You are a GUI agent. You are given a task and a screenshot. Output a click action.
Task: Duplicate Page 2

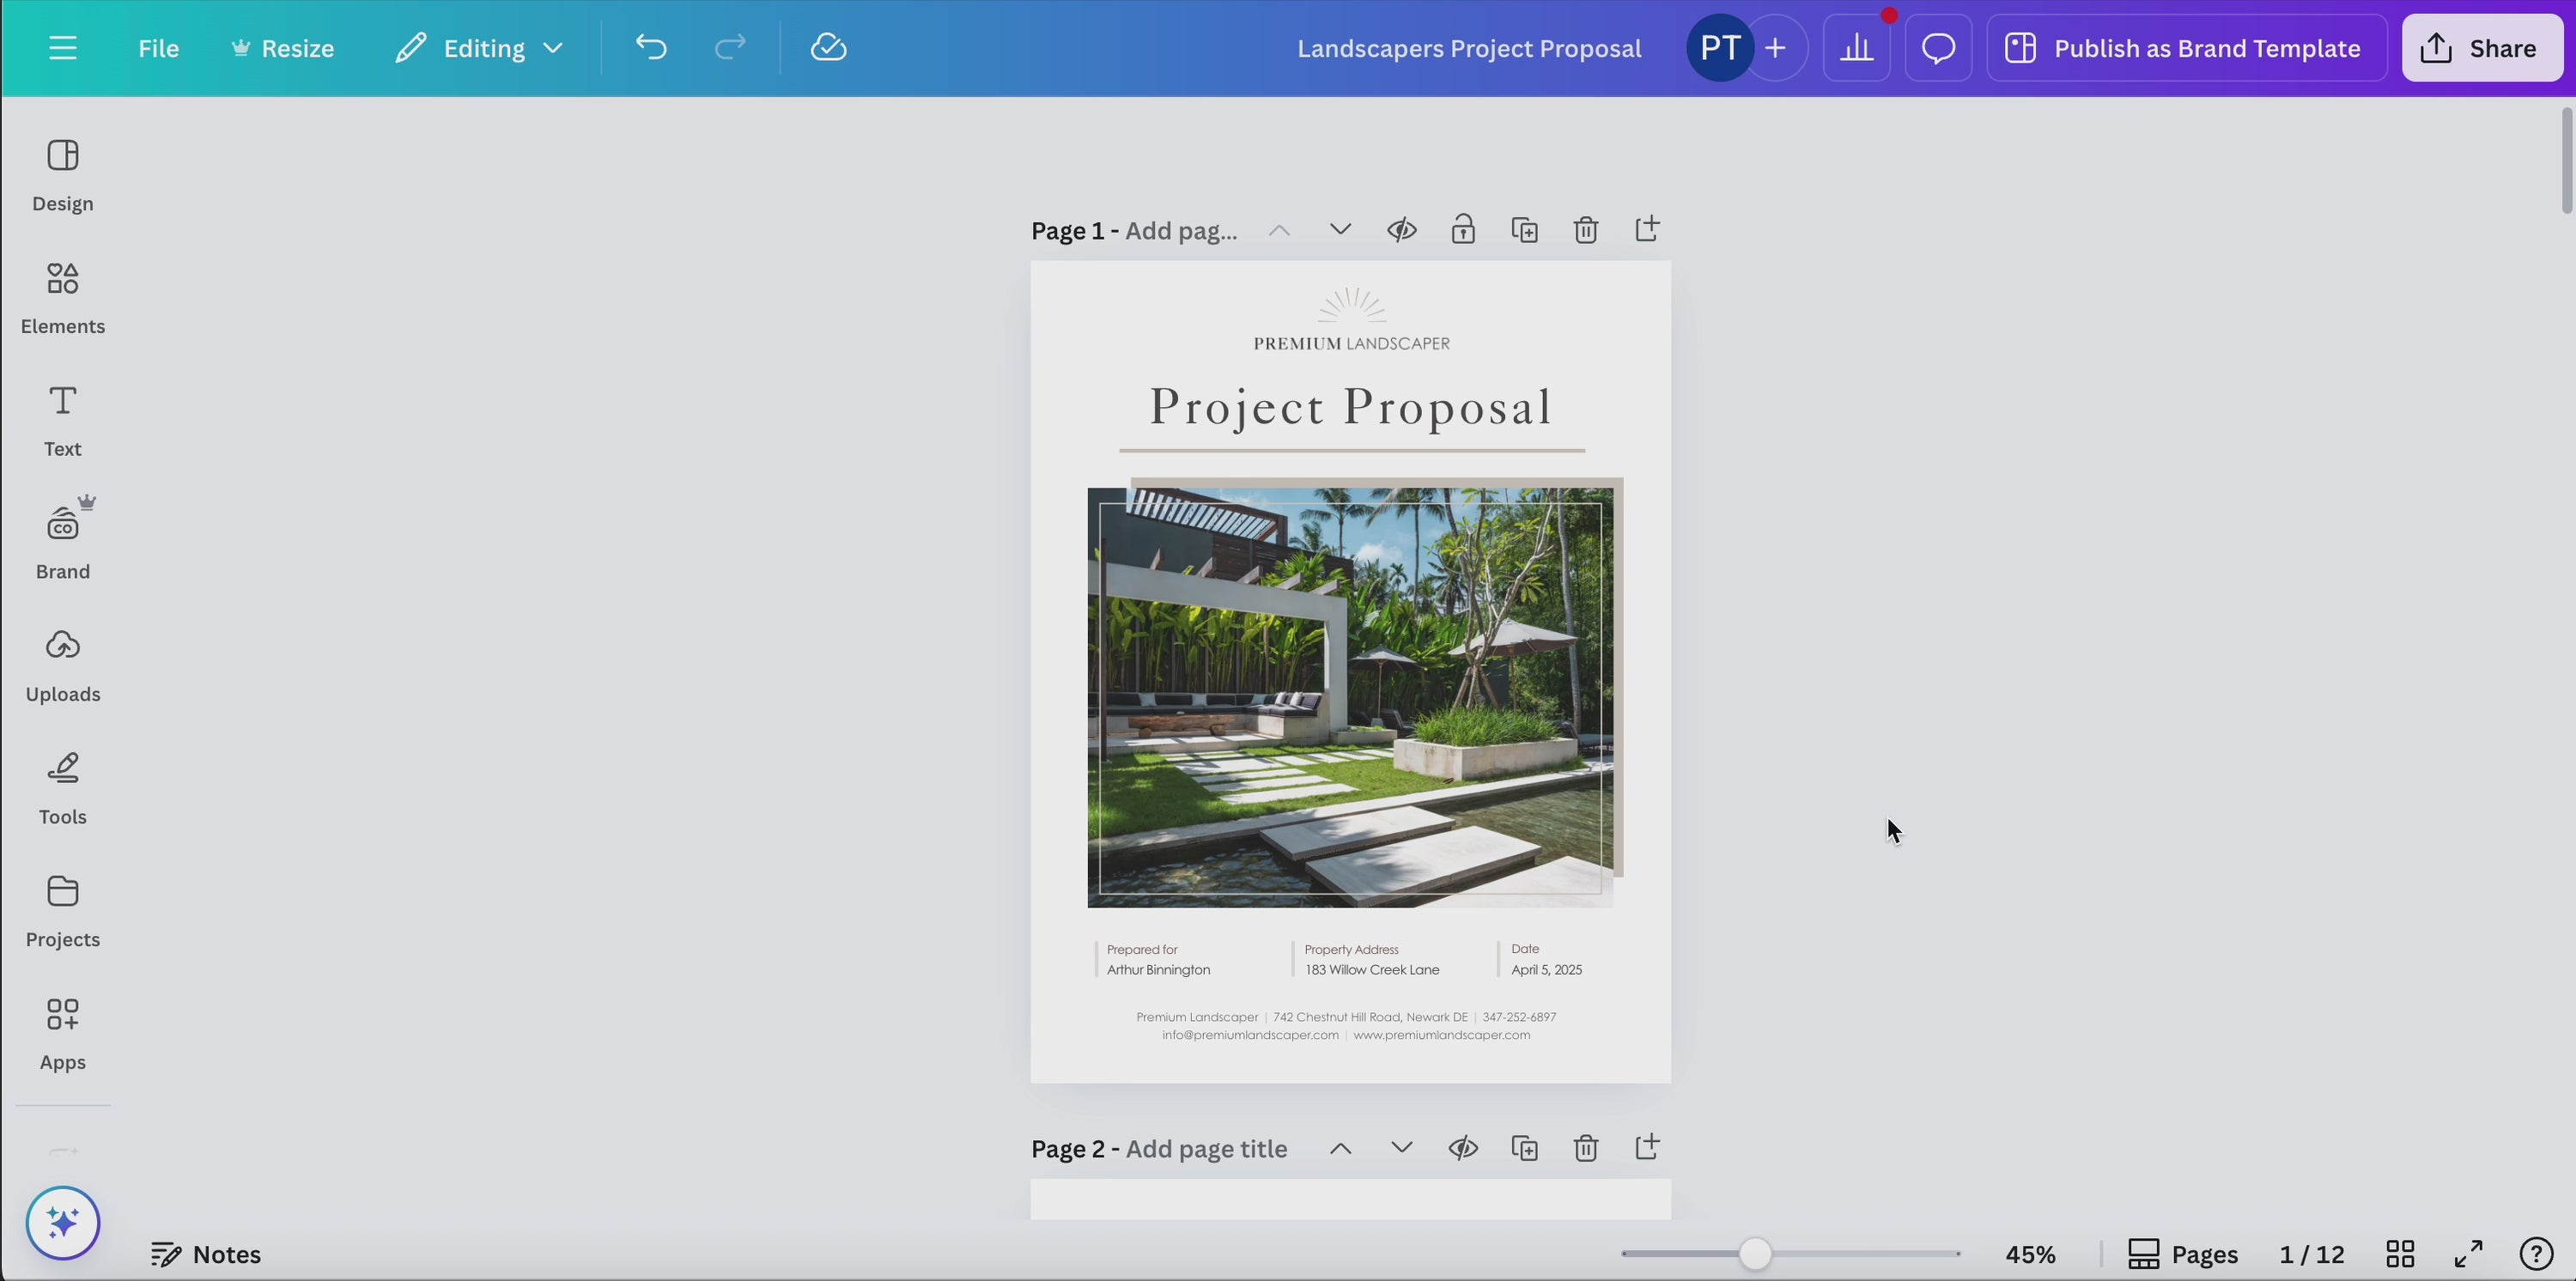click(1525, 1148)
